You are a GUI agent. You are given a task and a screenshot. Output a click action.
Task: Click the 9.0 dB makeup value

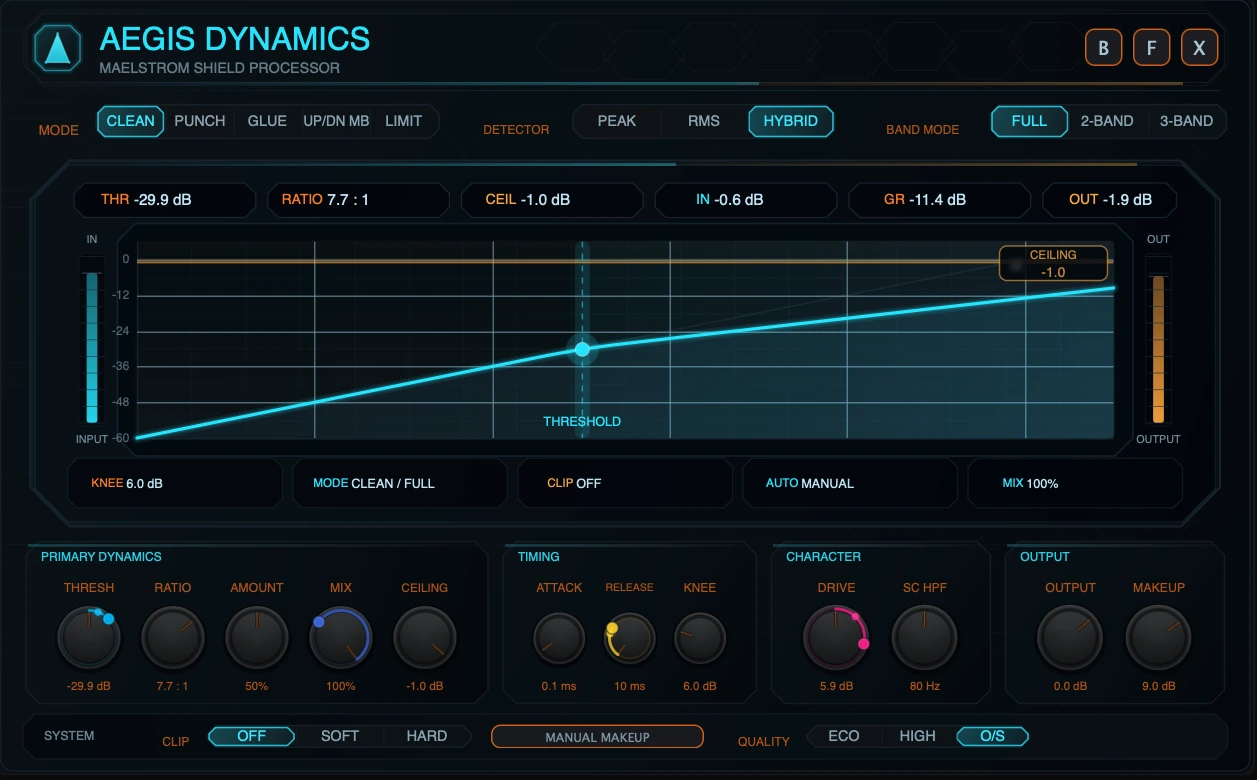coord(1159,687)
